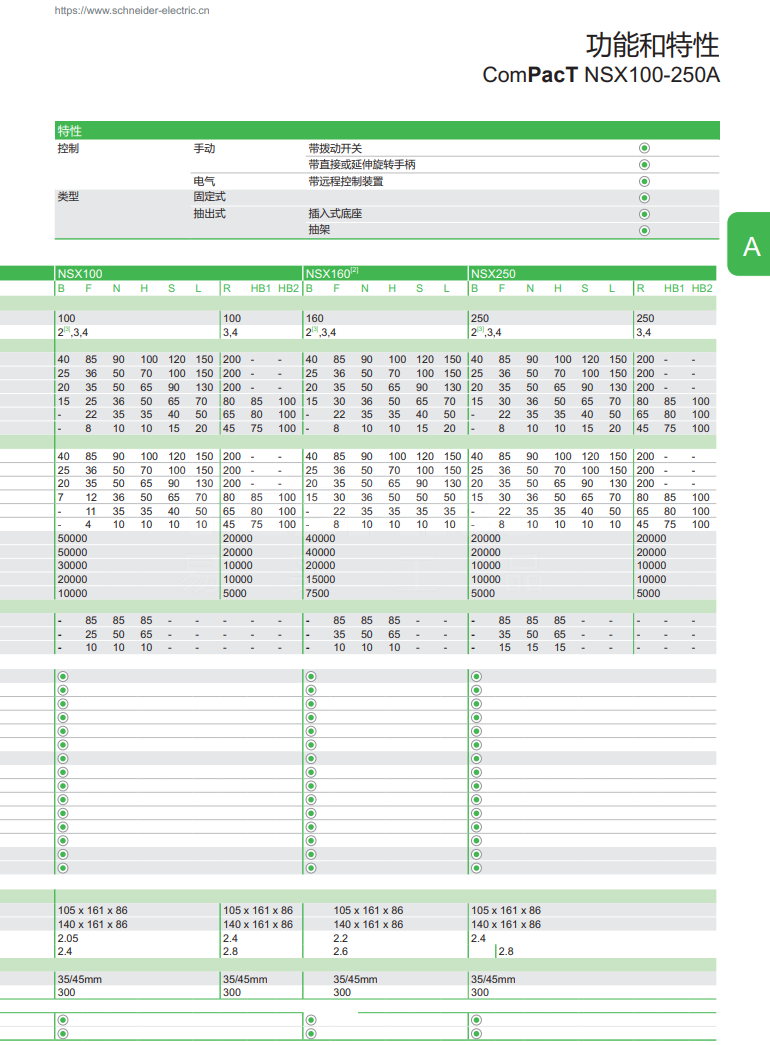Click the HB2 column header under NSX250

click(x=701, y=289)
